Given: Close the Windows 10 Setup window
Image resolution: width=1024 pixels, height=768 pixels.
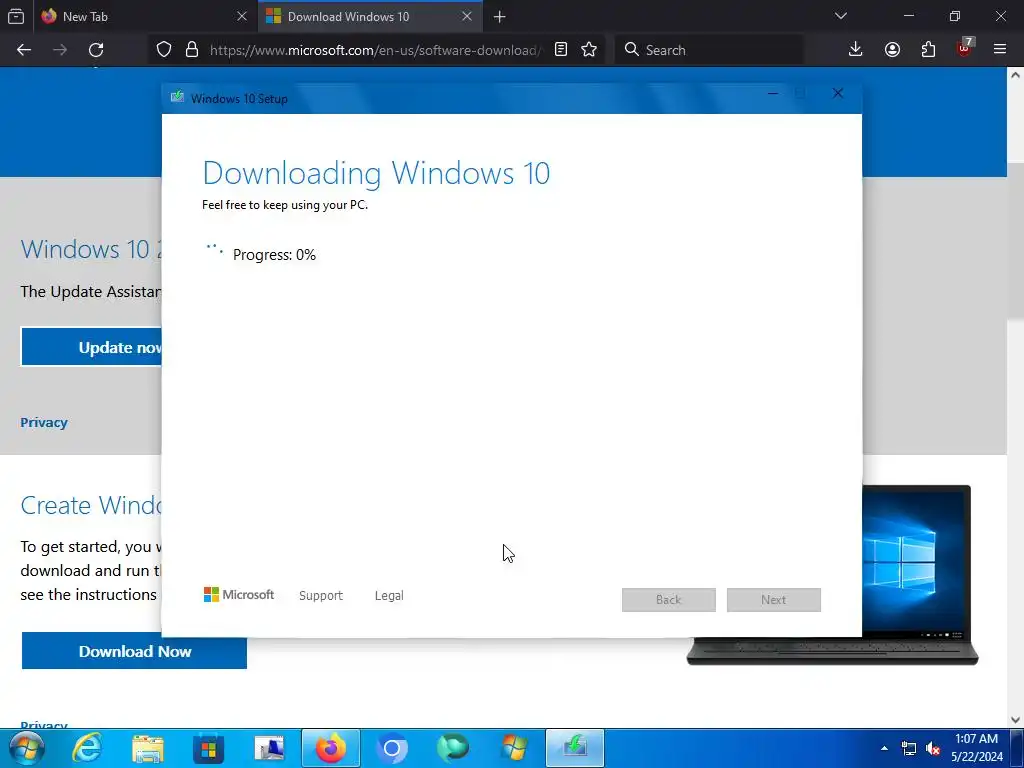Looking at the screenshot, I should point(838,93).
